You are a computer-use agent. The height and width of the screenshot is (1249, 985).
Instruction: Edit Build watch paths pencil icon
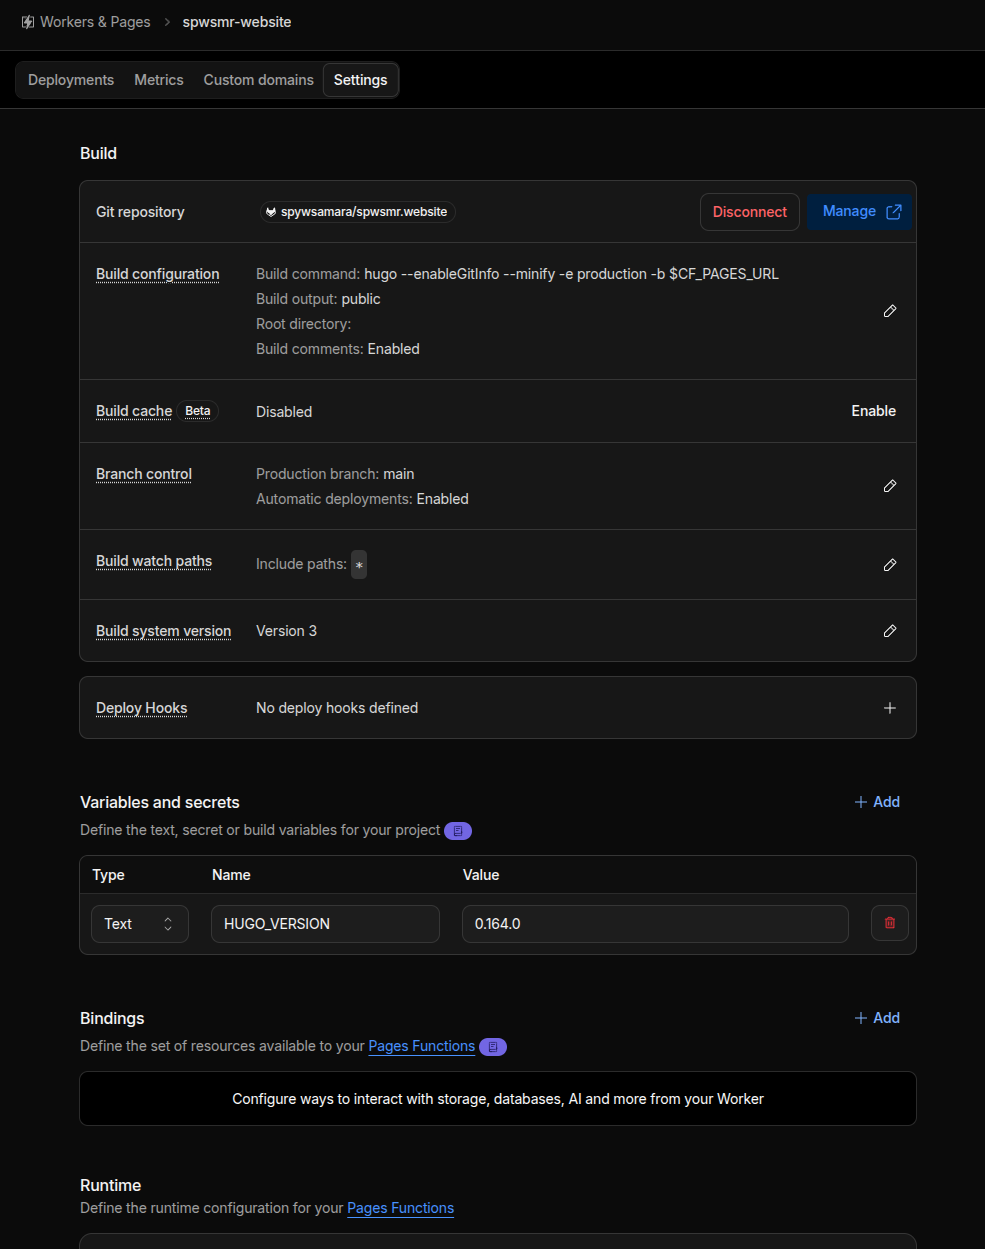coord(890,565)
